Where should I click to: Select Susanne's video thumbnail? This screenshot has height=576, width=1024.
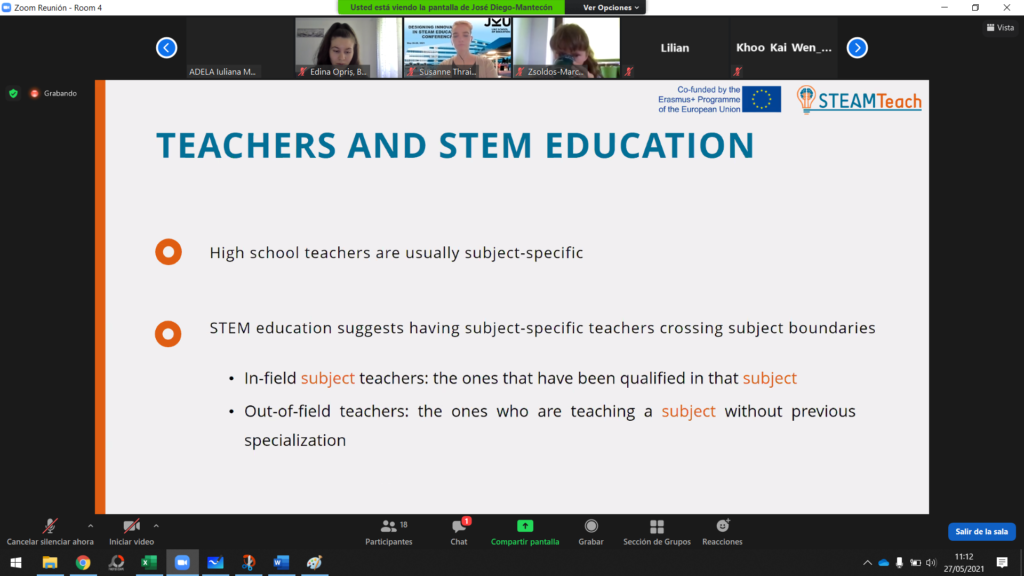(x=457, y=47)
